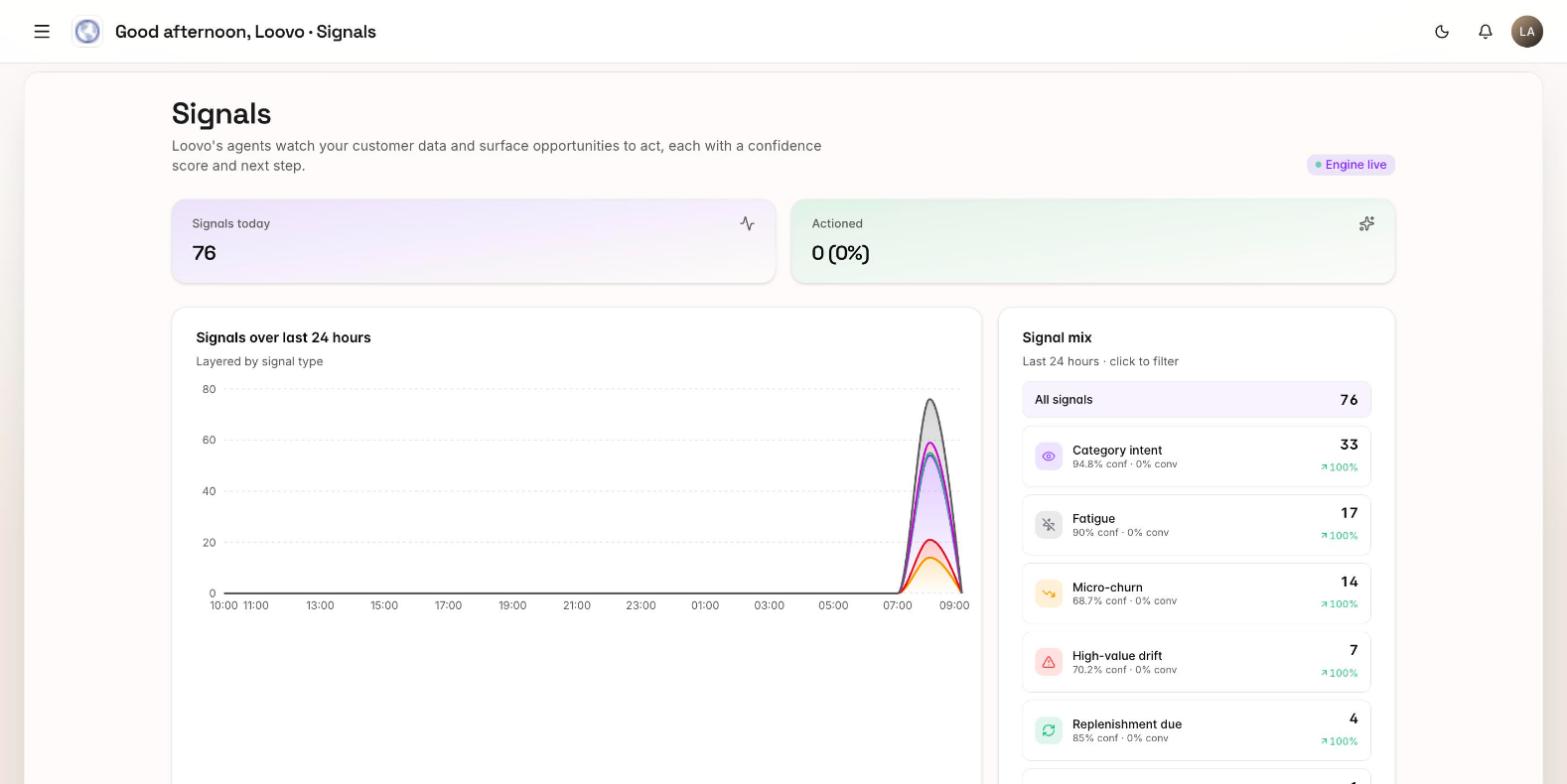Open notifications bell
Screen dimensions: 1567x784
1486,31
